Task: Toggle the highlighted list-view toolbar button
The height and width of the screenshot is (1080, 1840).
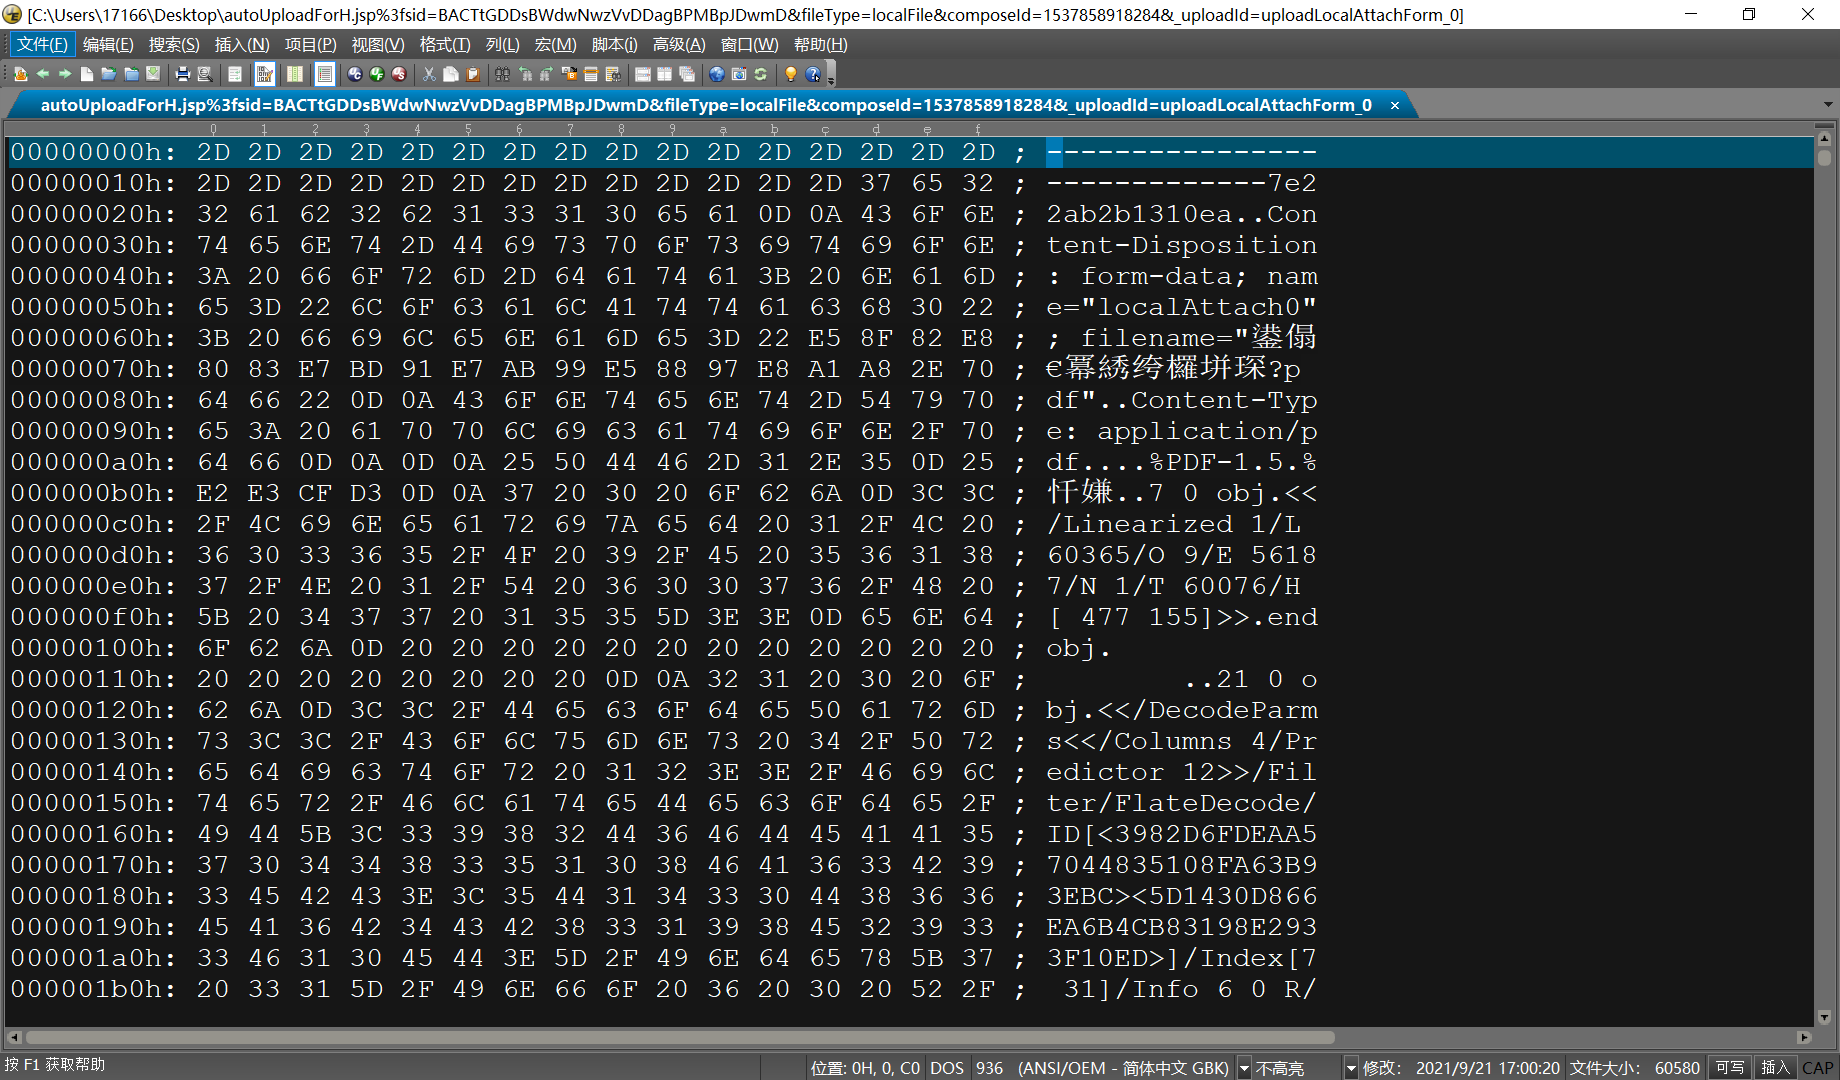Action: 325,74
